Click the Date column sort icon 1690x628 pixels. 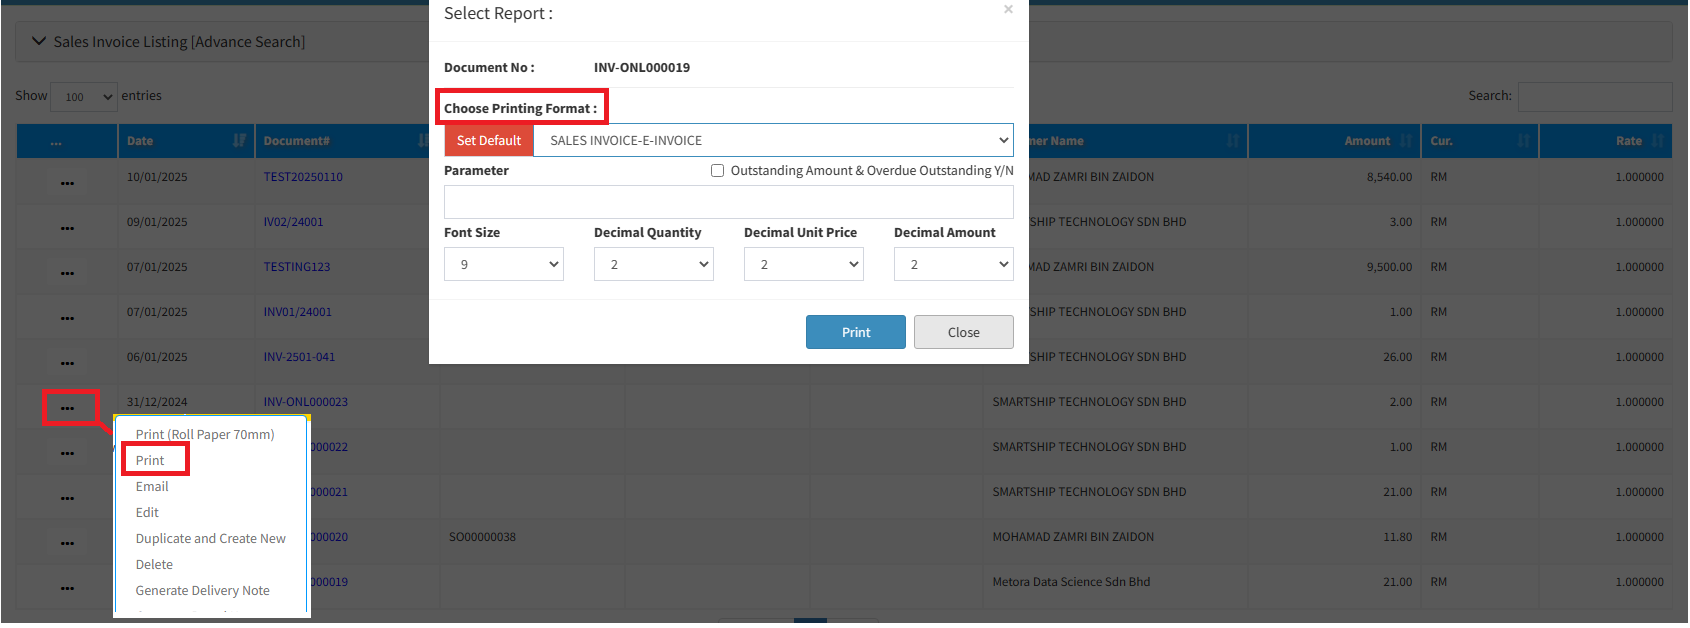tap(239, 141)
